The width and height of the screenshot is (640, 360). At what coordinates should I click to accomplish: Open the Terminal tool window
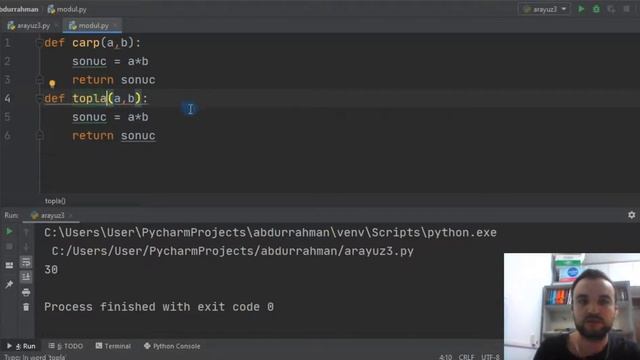tap(113, 346)
